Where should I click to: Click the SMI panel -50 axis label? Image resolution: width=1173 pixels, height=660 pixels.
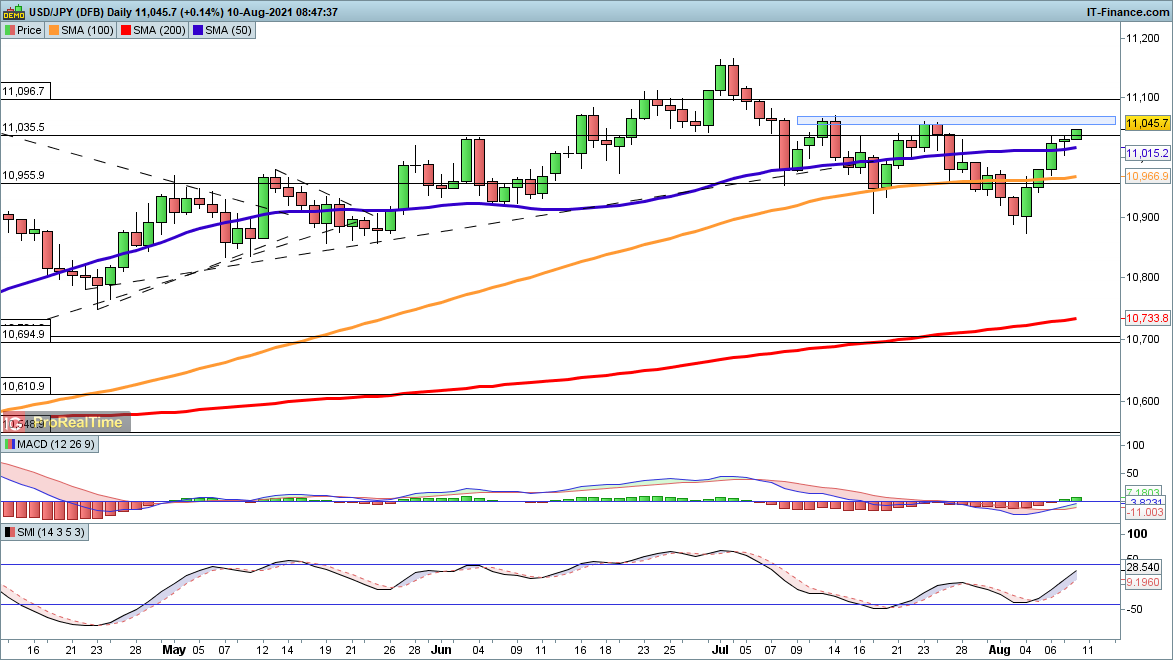pyautogui.click(x=1134, y=609)
